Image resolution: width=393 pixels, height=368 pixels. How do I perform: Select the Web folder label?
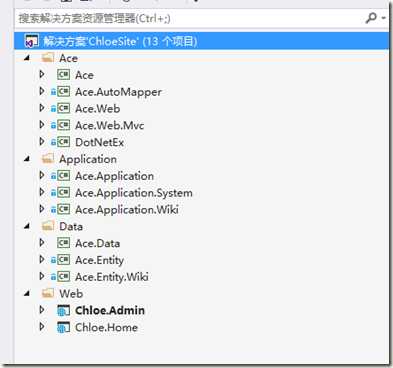tap(71, 294)
